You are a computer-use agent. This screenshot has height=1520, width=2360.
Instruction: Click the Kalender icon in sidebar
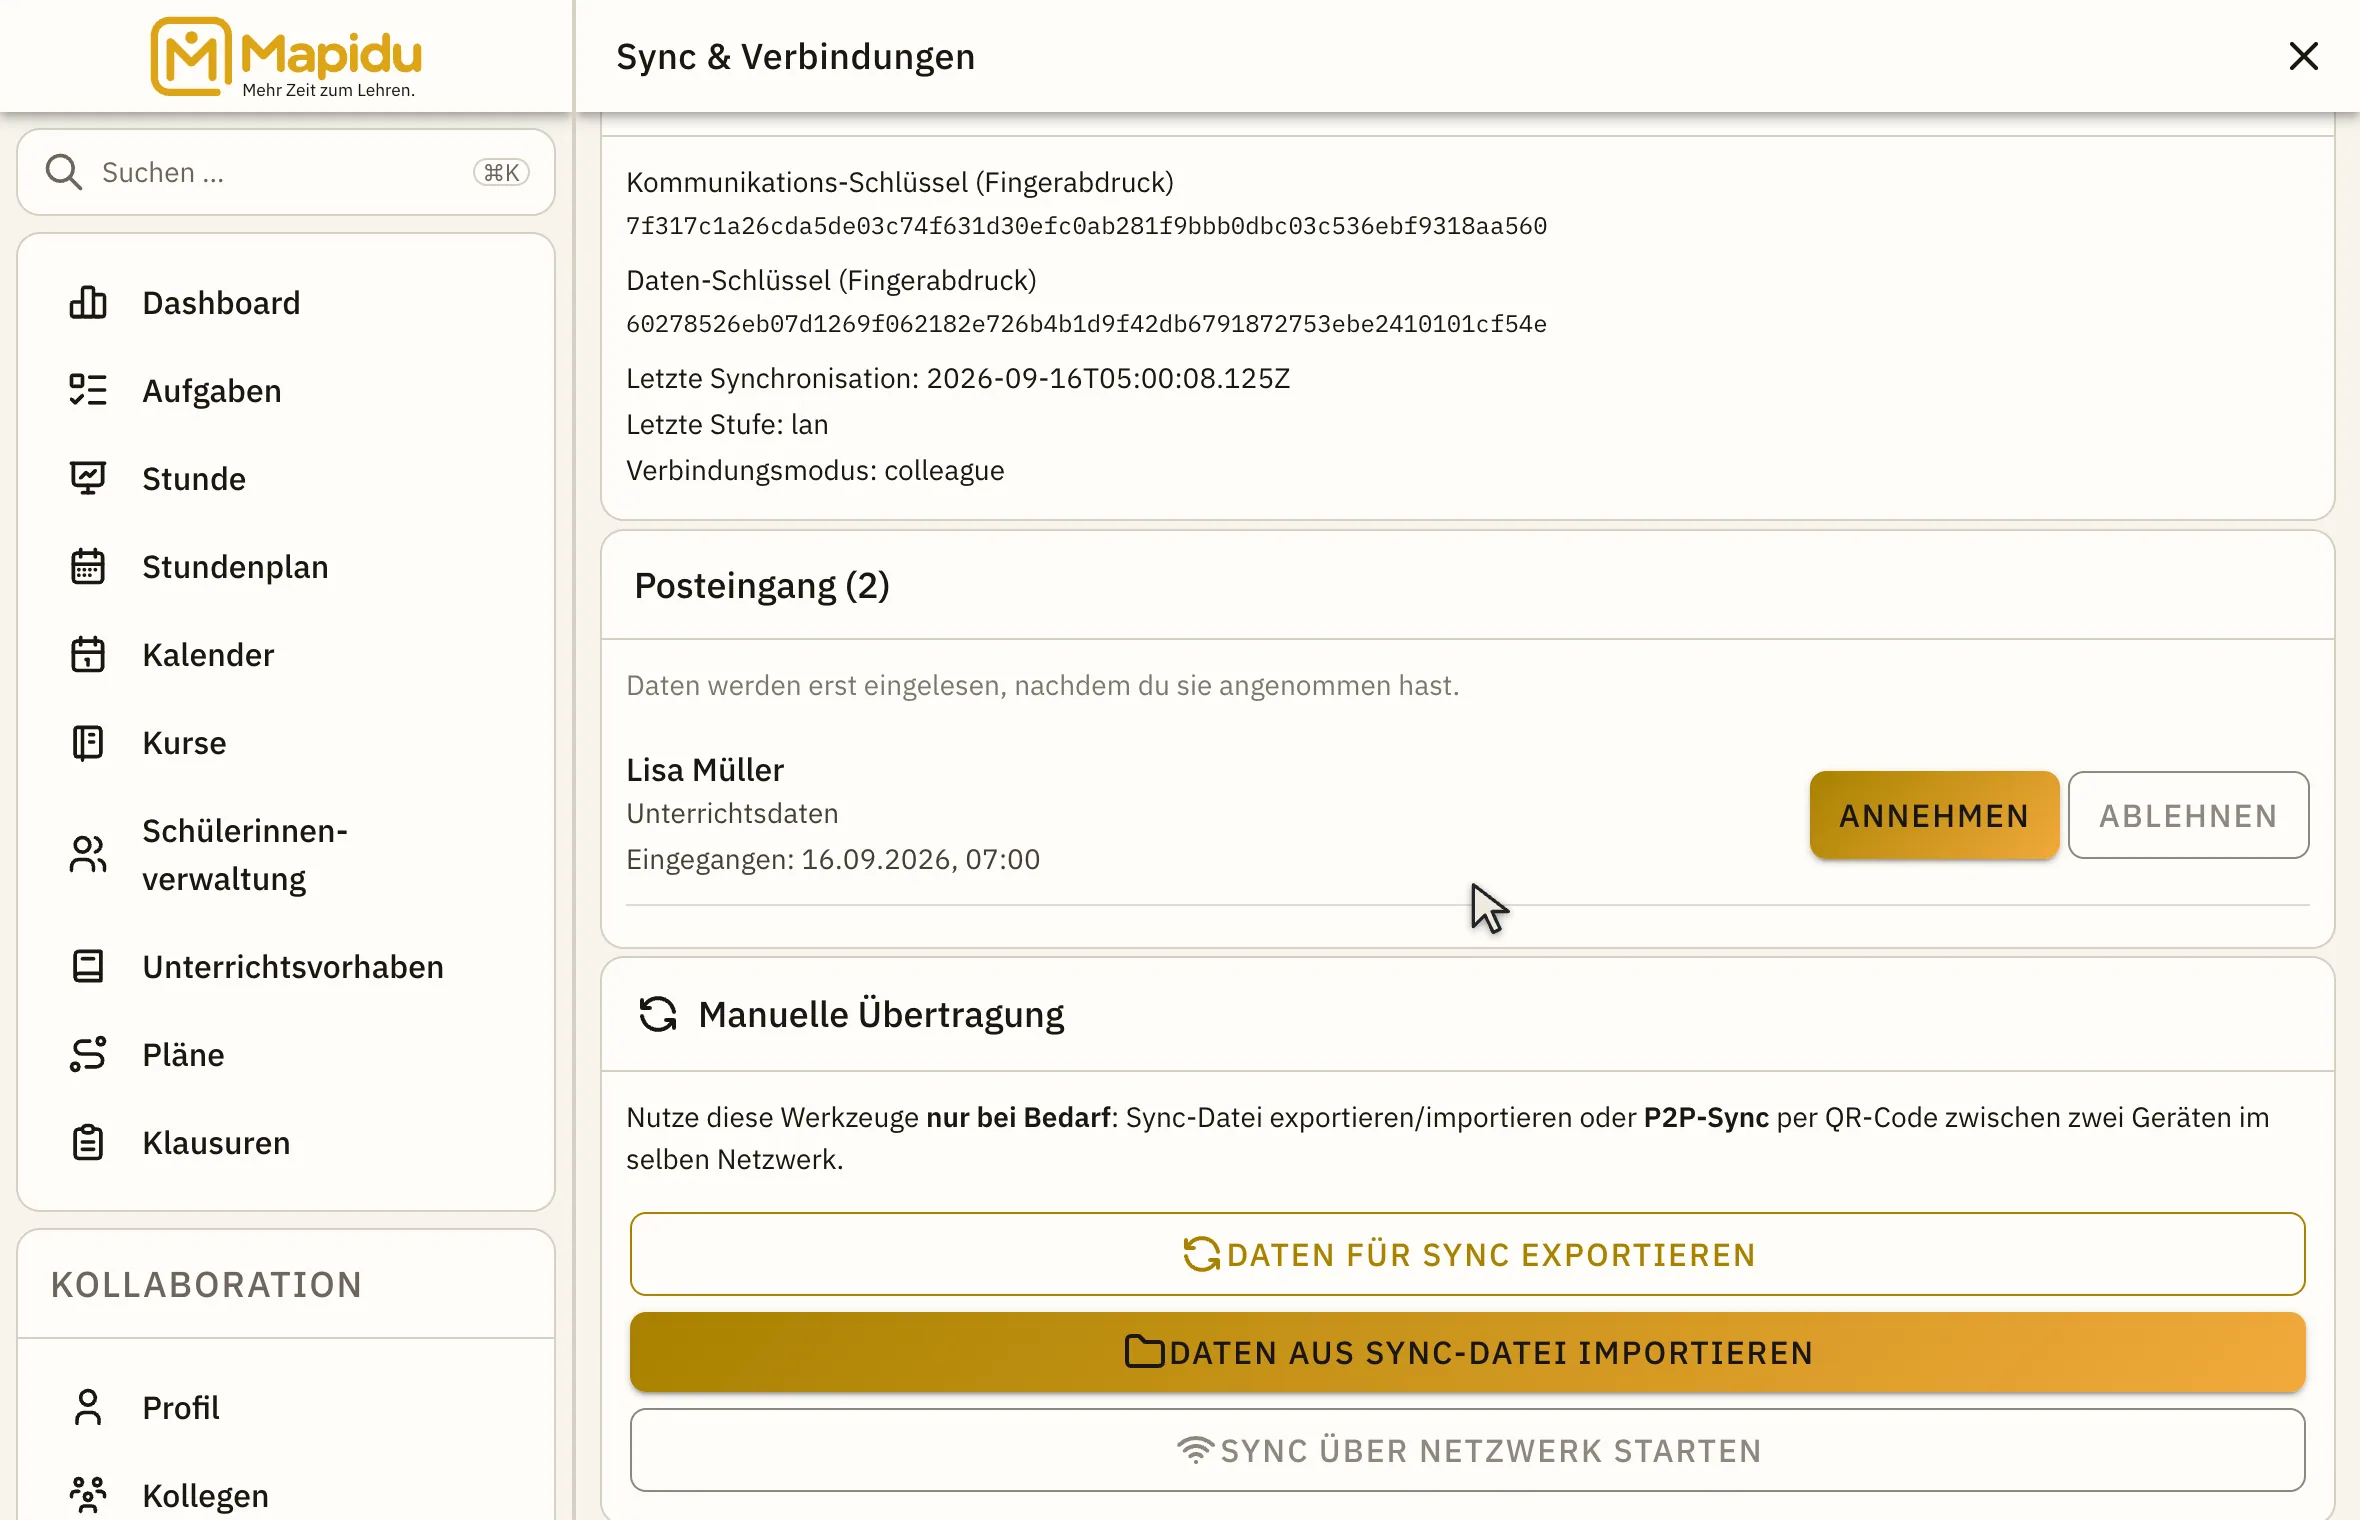tap(88, 654)
